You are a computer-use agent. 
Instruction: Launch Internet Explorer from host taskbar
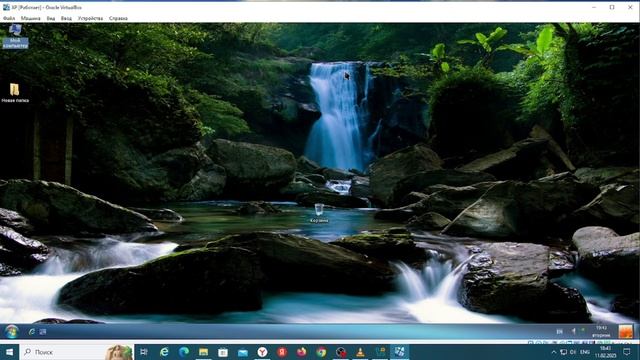pos(164,352)
